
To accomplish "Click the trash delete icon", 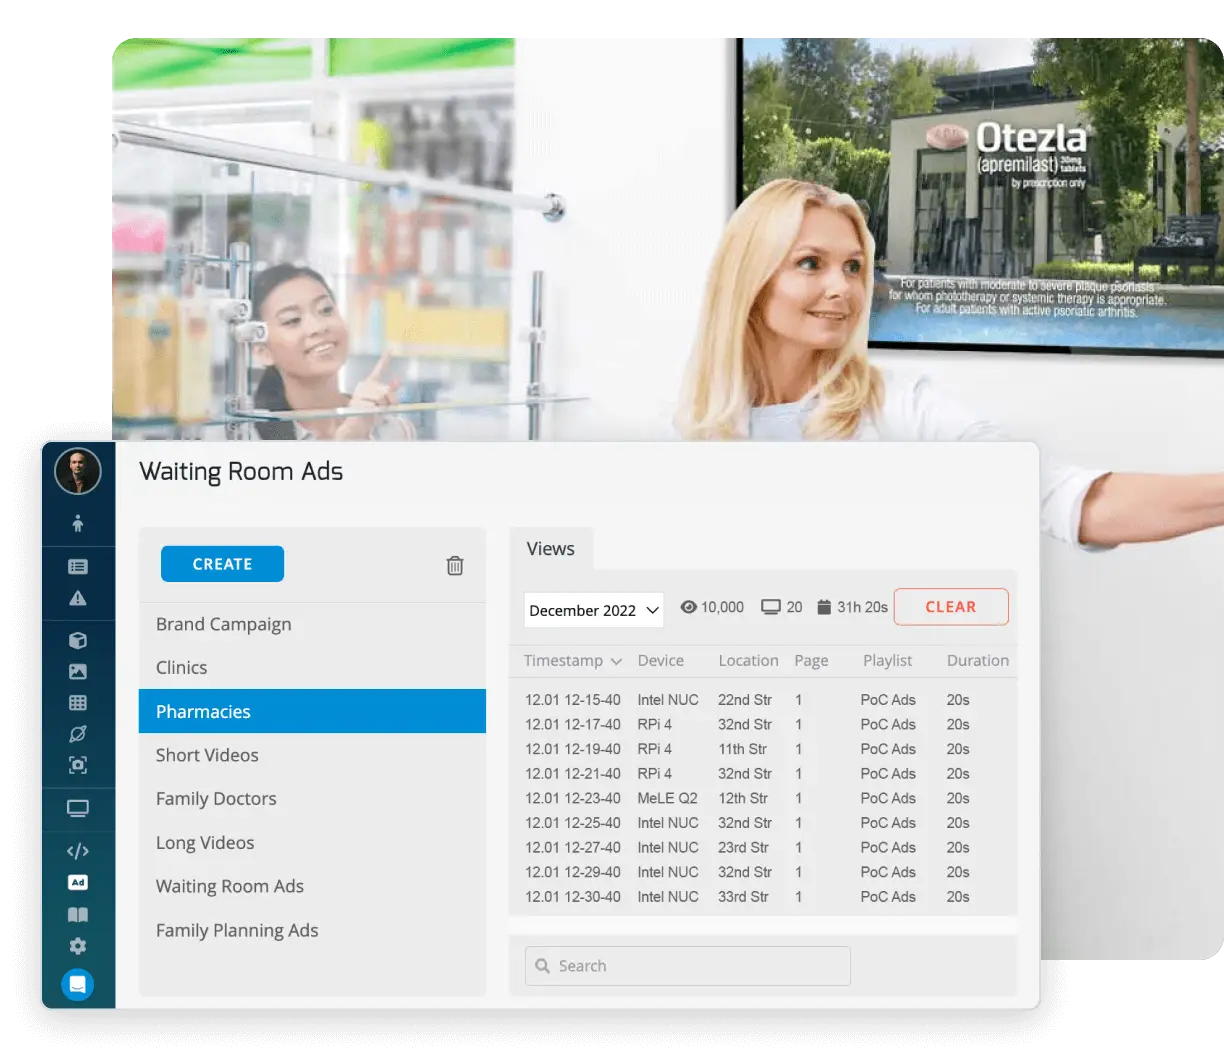I will [x=455, y=566].
